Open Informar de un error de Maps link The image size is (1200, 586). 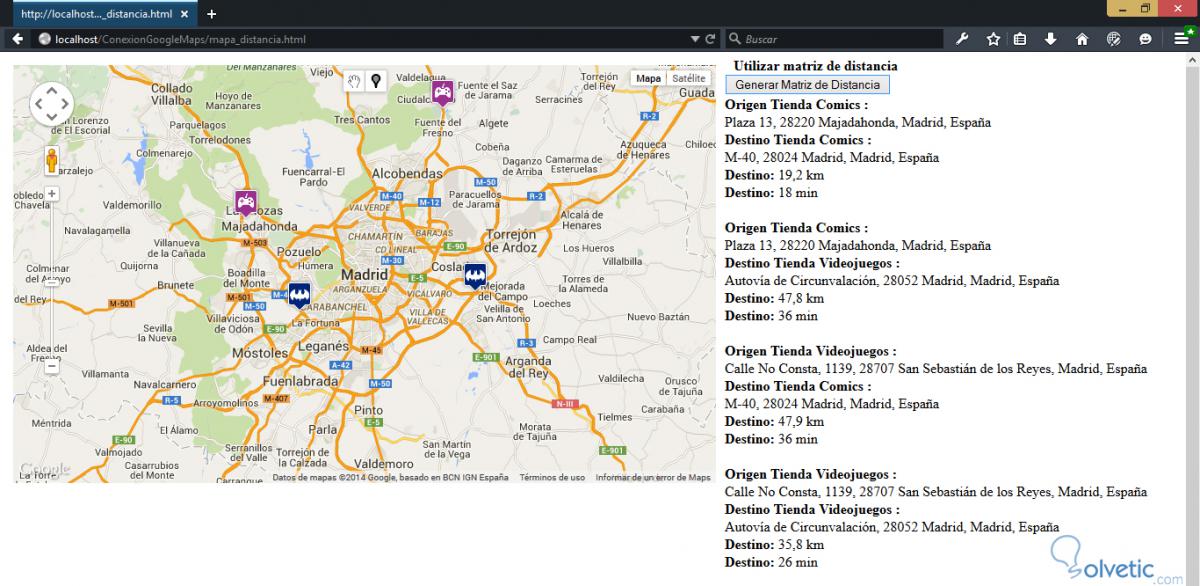point(653,478)
